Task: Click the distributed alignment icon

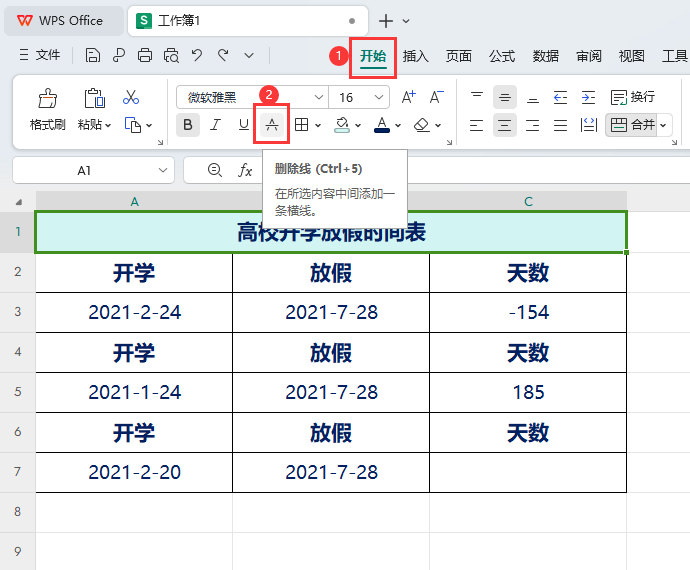Action: (x=588, y=125)
